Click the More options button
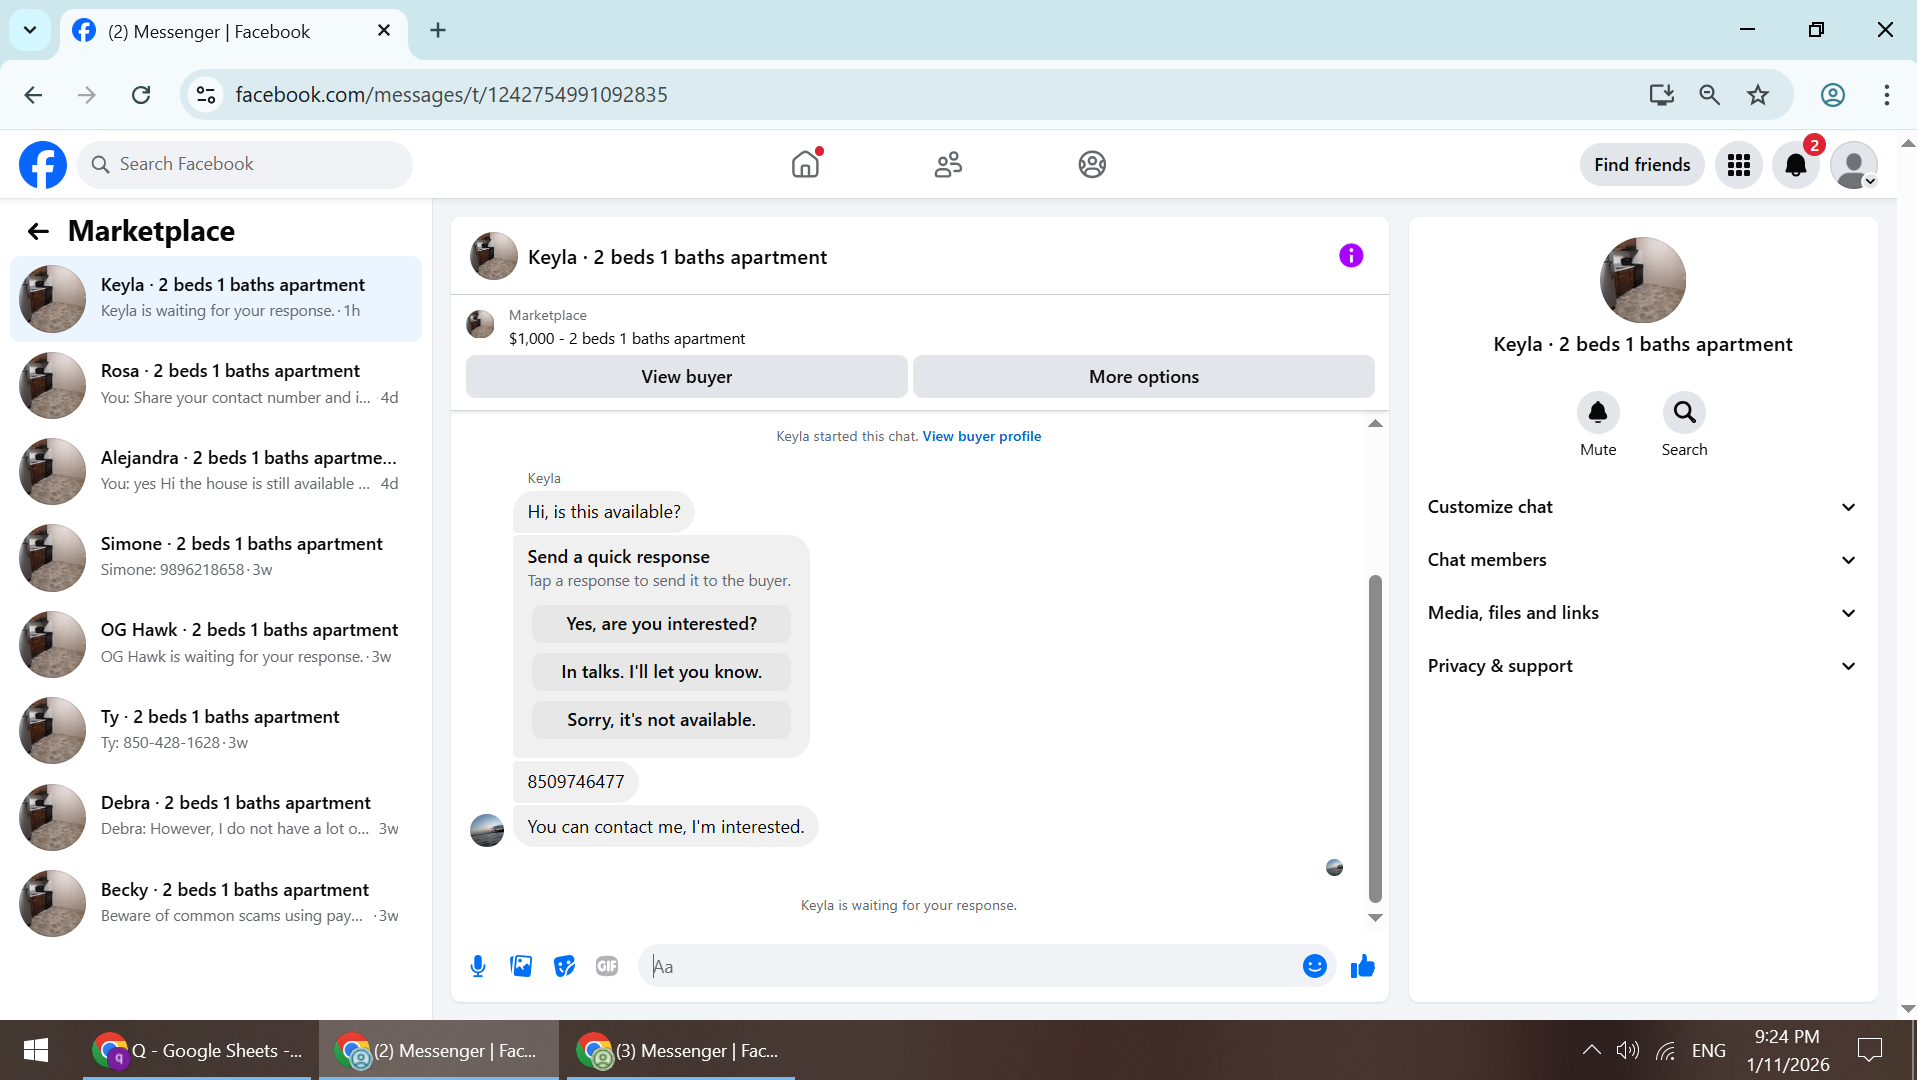 click(x=1144, y=377)
